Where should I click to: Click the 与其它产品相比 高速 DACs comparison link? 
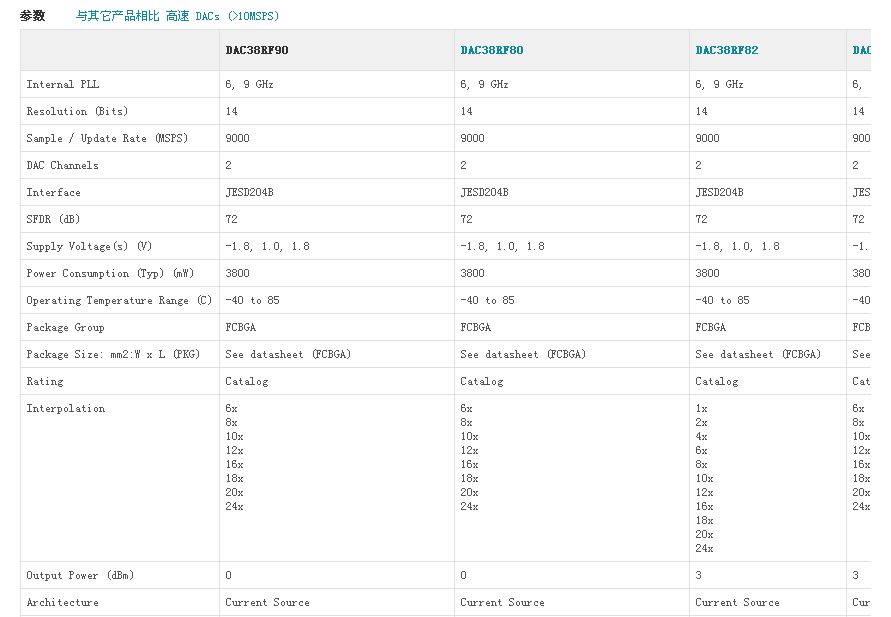pyautogui.click(x=178, y=16)
